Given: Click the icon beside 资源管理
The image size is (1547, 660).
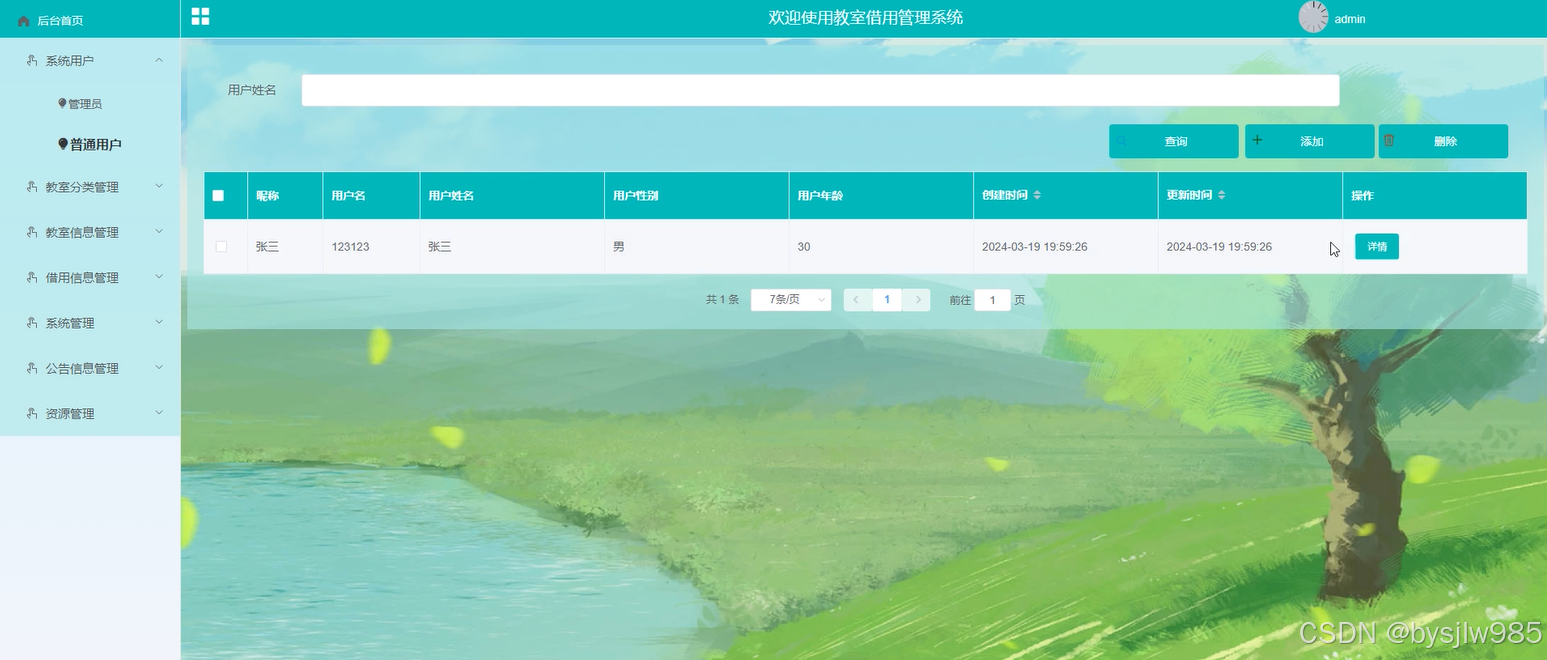Looking at the screenshot, I should pos(32,413).
